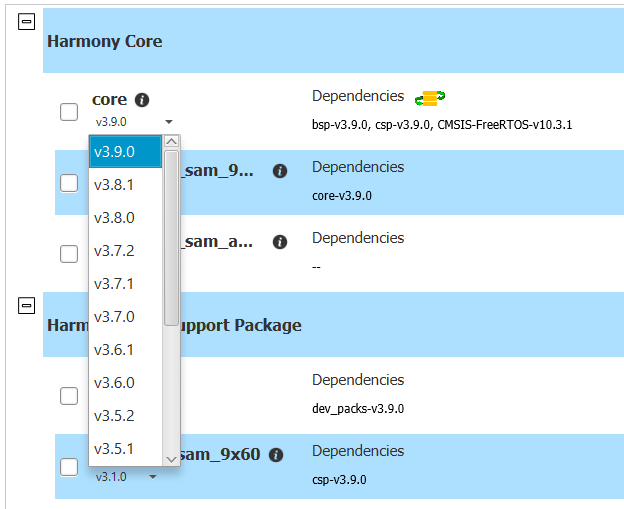Open the v3.1.0 version dropdown
624x509 pixels.
click(x=152, y=477)
